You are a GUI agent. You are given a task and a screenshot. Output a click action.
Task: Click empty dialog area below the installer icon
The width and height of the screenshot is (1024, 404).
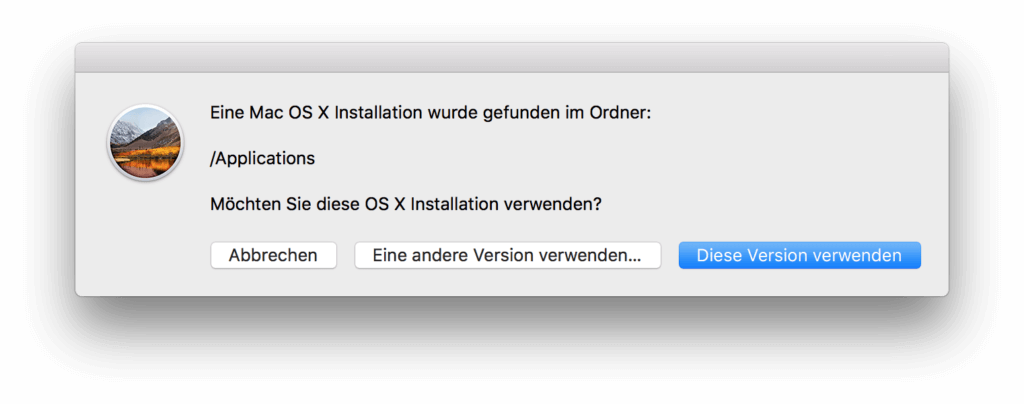(x=145, y=240)
